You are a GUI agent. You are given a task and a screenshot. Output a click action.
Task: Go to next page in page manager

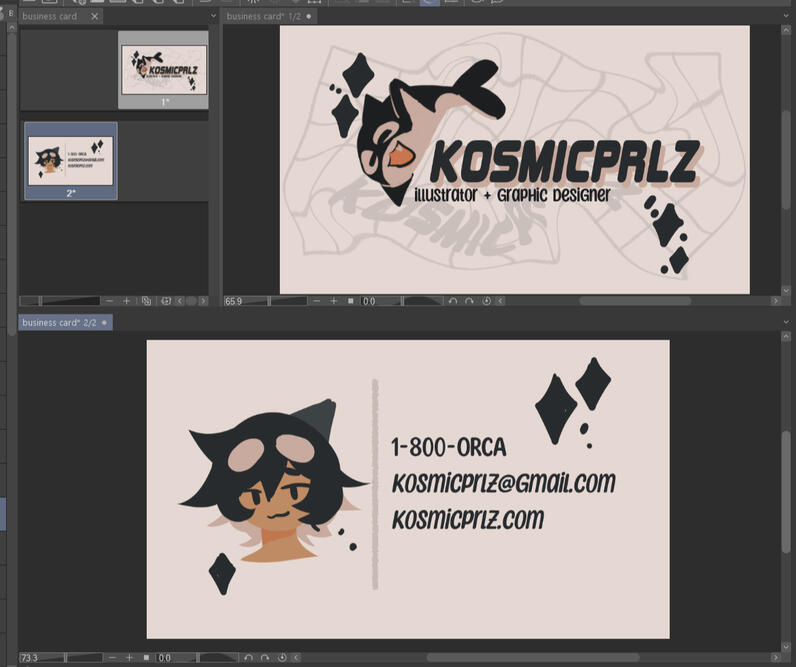pyautogui.click(x=203, y=301)
